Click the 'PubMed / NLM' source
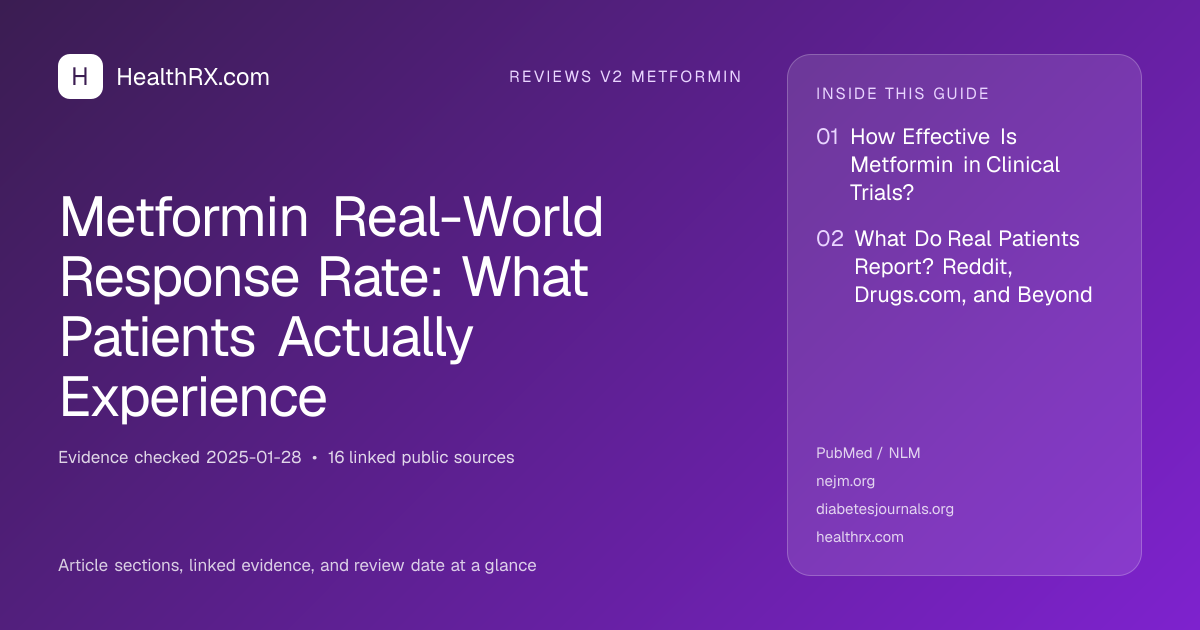This screenshot has height=630, width=1200. click(x=868, y=453)
